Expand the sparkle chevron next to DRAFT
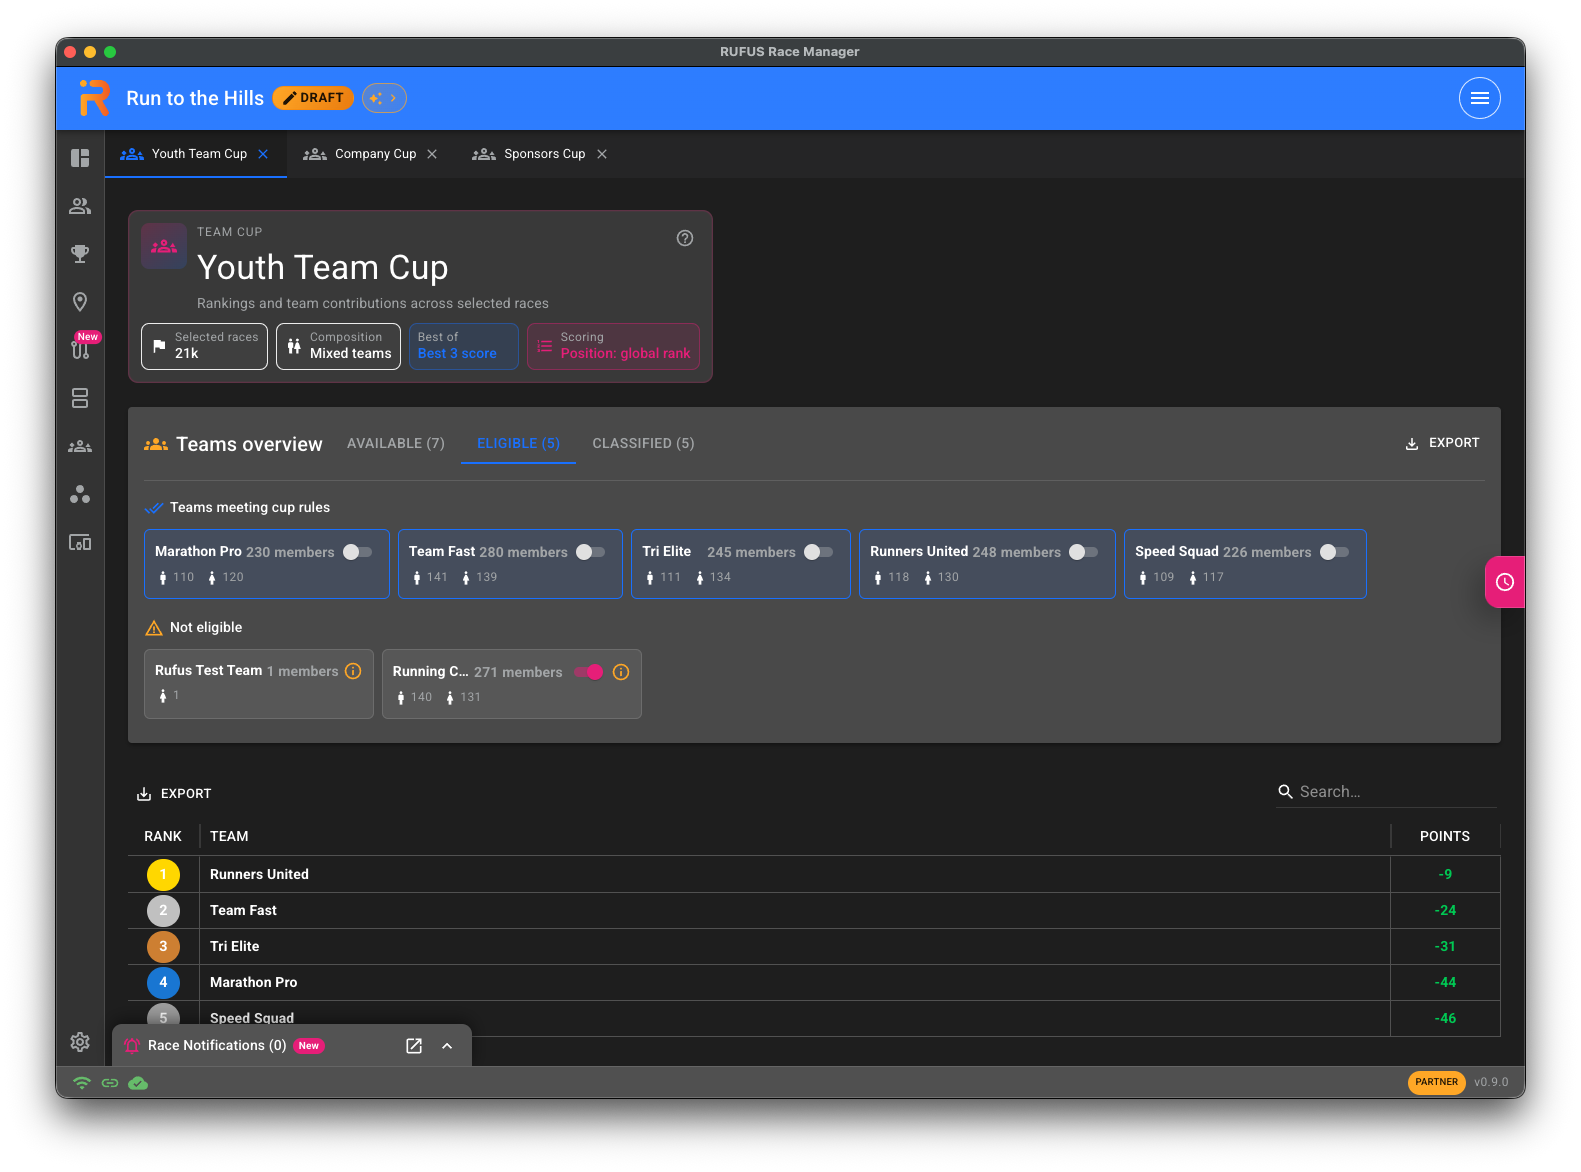This screenshot has height=1172, width=1581. click(384, 98)
